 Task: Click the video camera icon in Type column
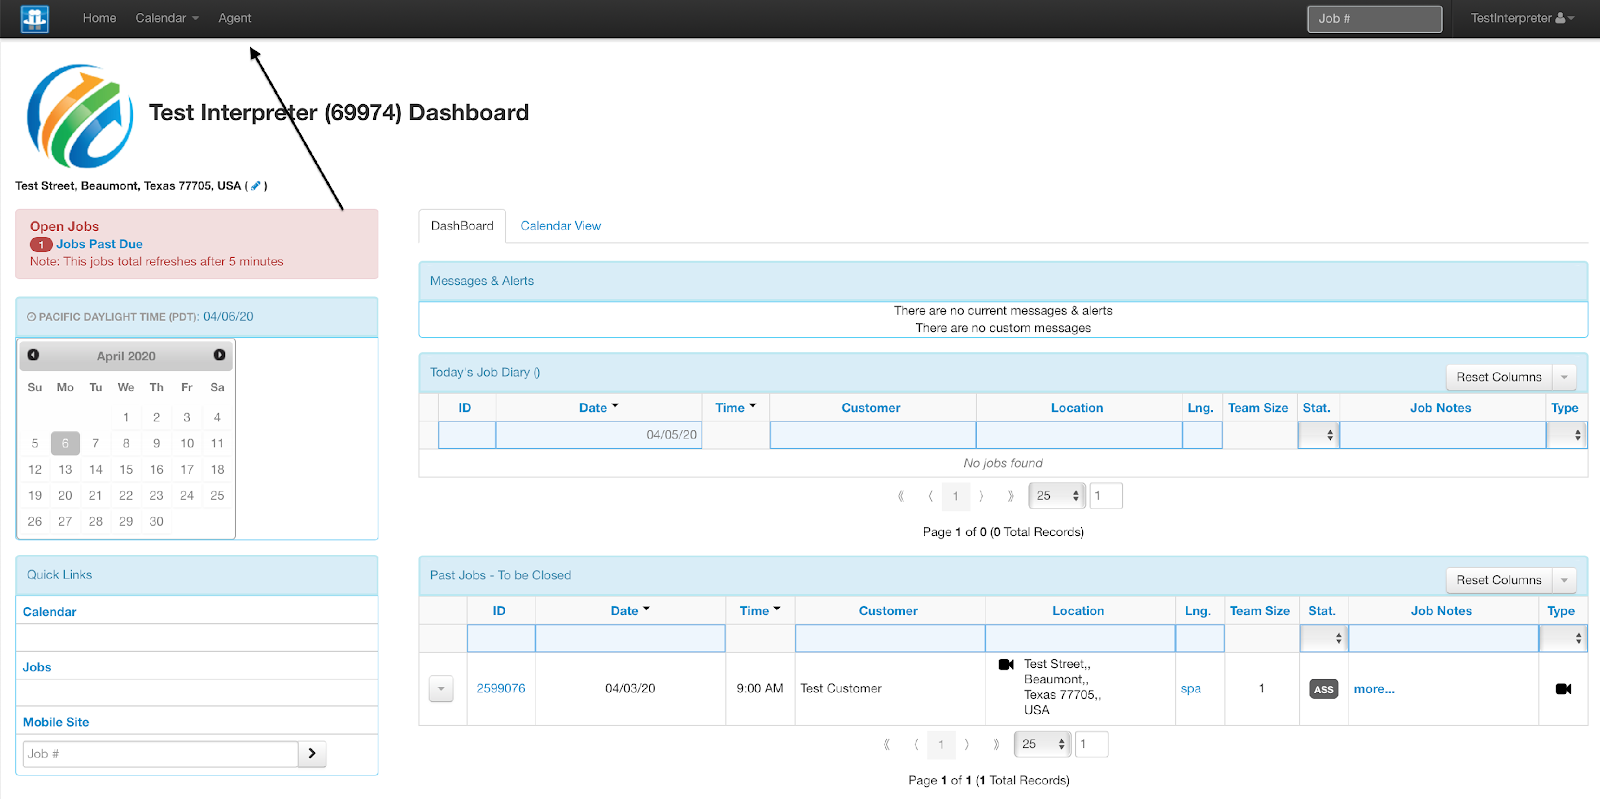[1563, 689]
